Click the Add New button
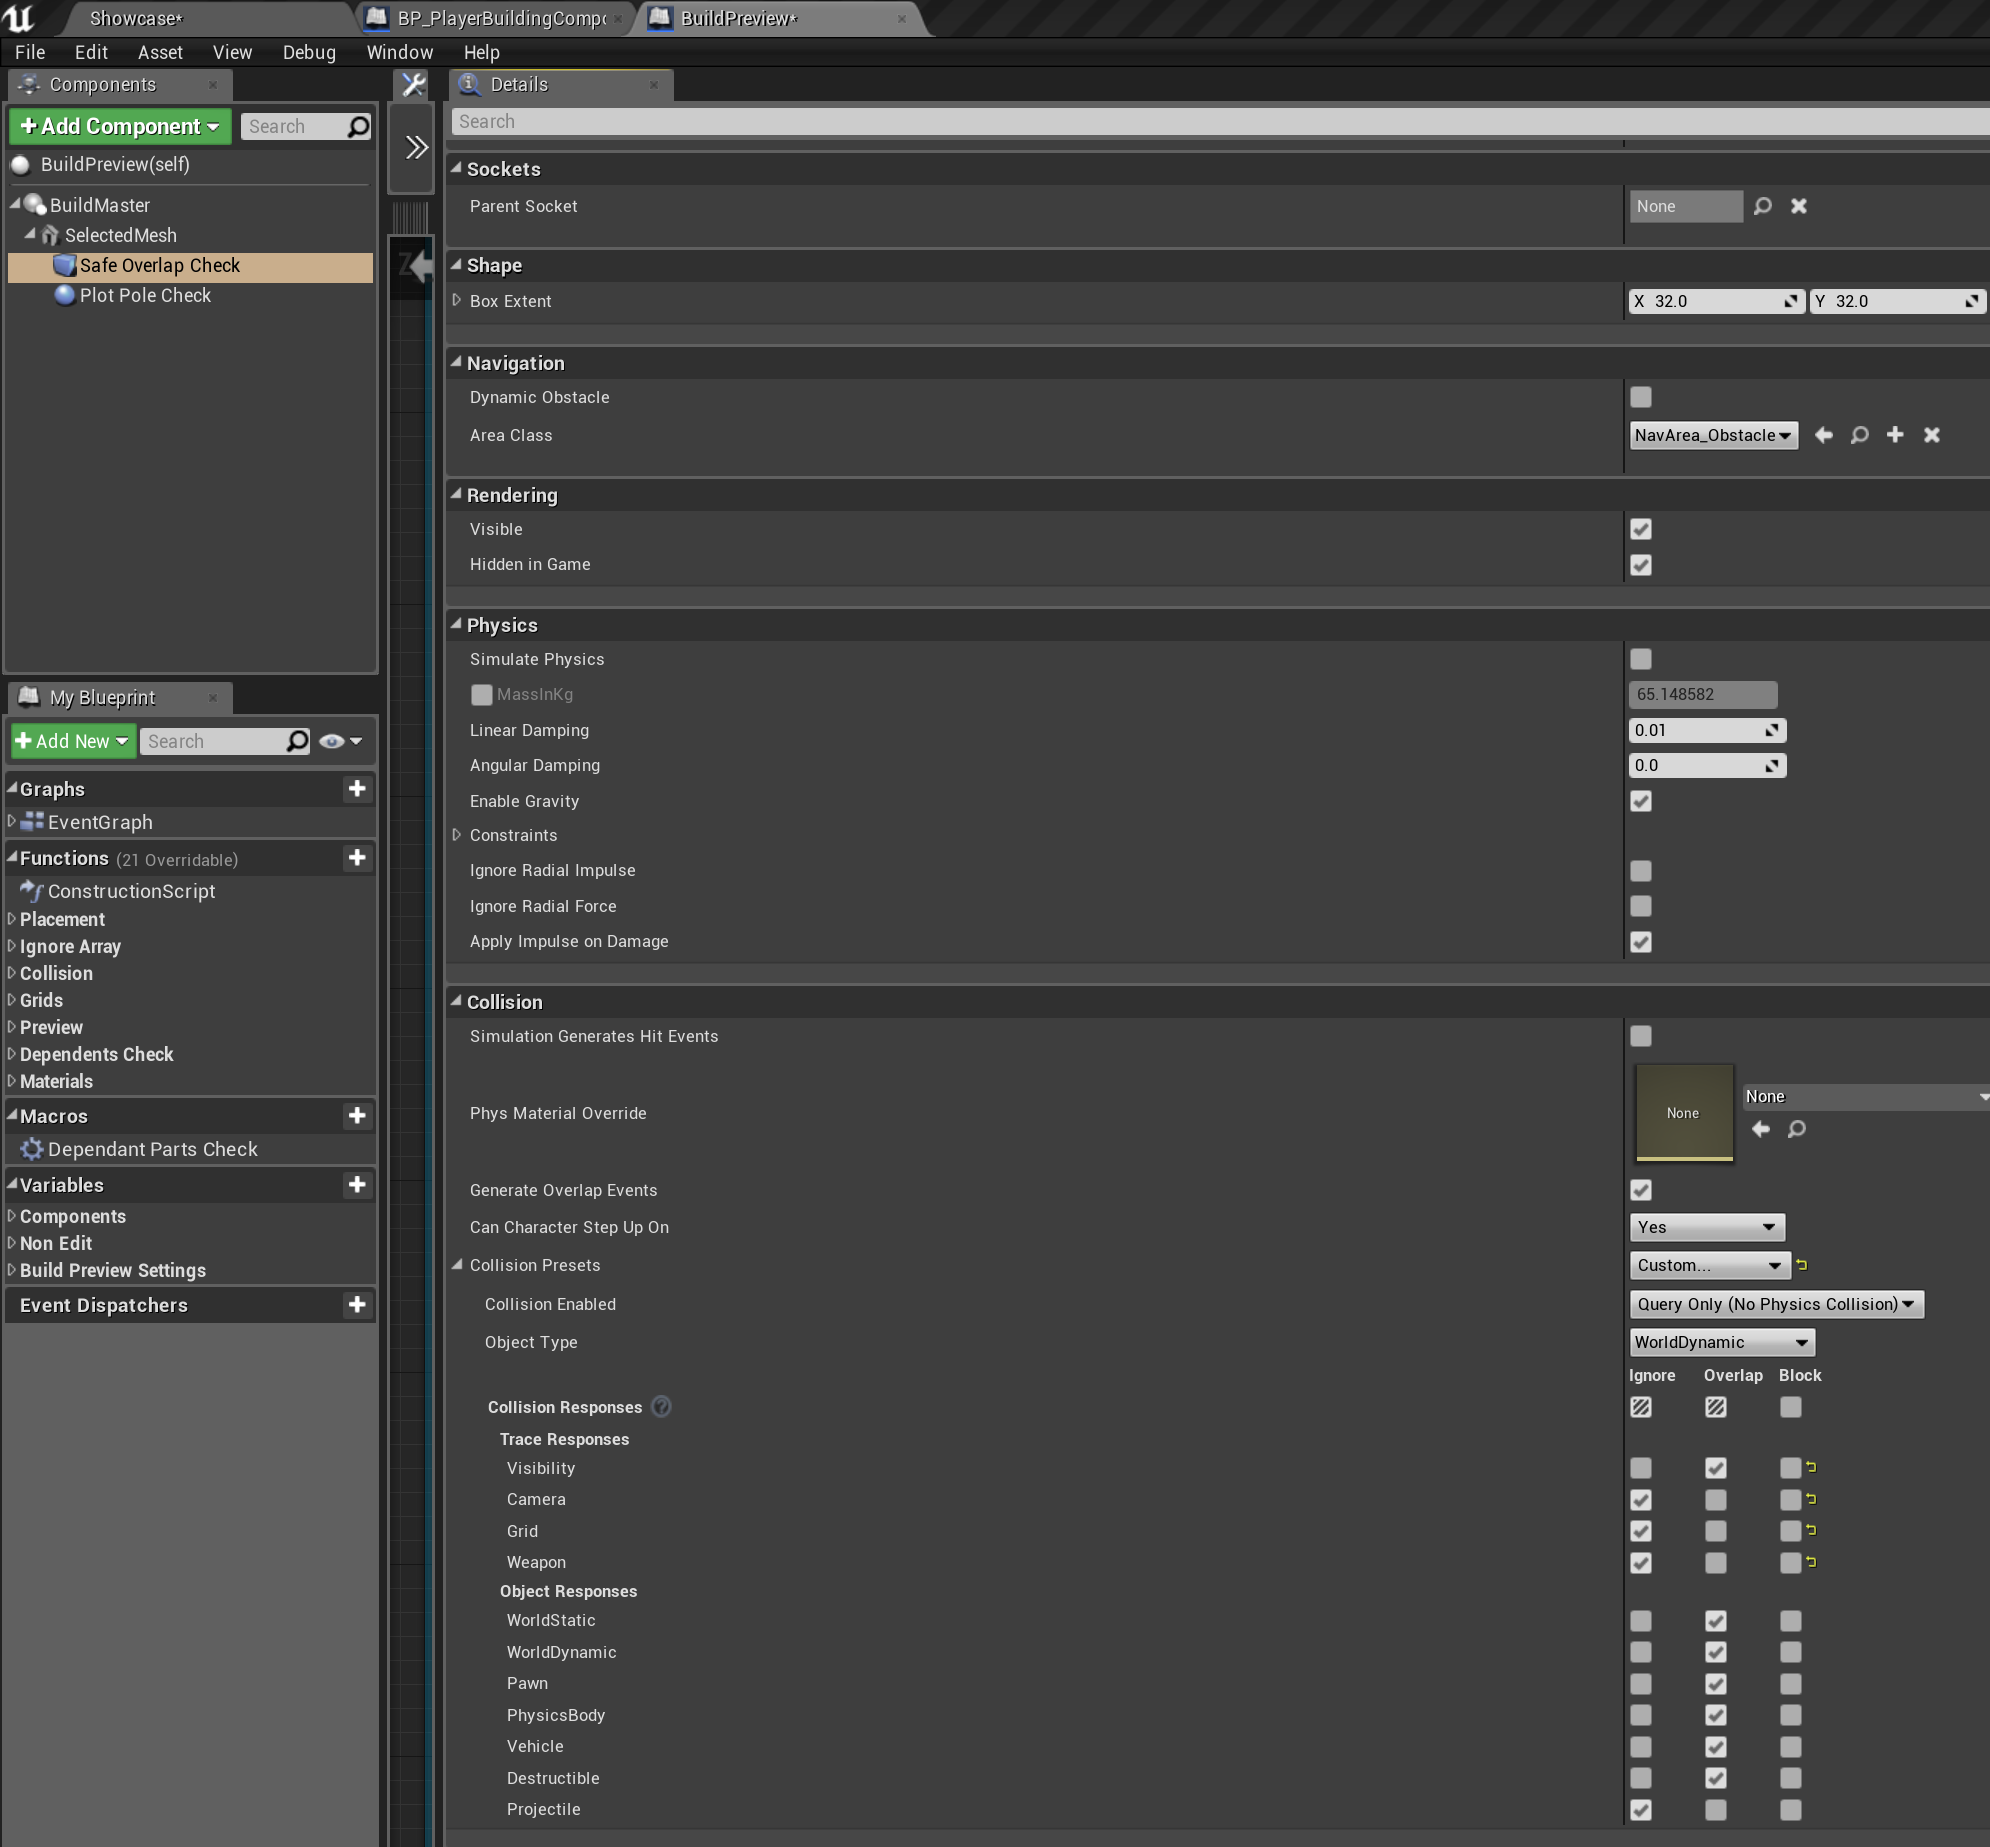The height and width of the screenshot is (1847, 1990). point(72,741)
